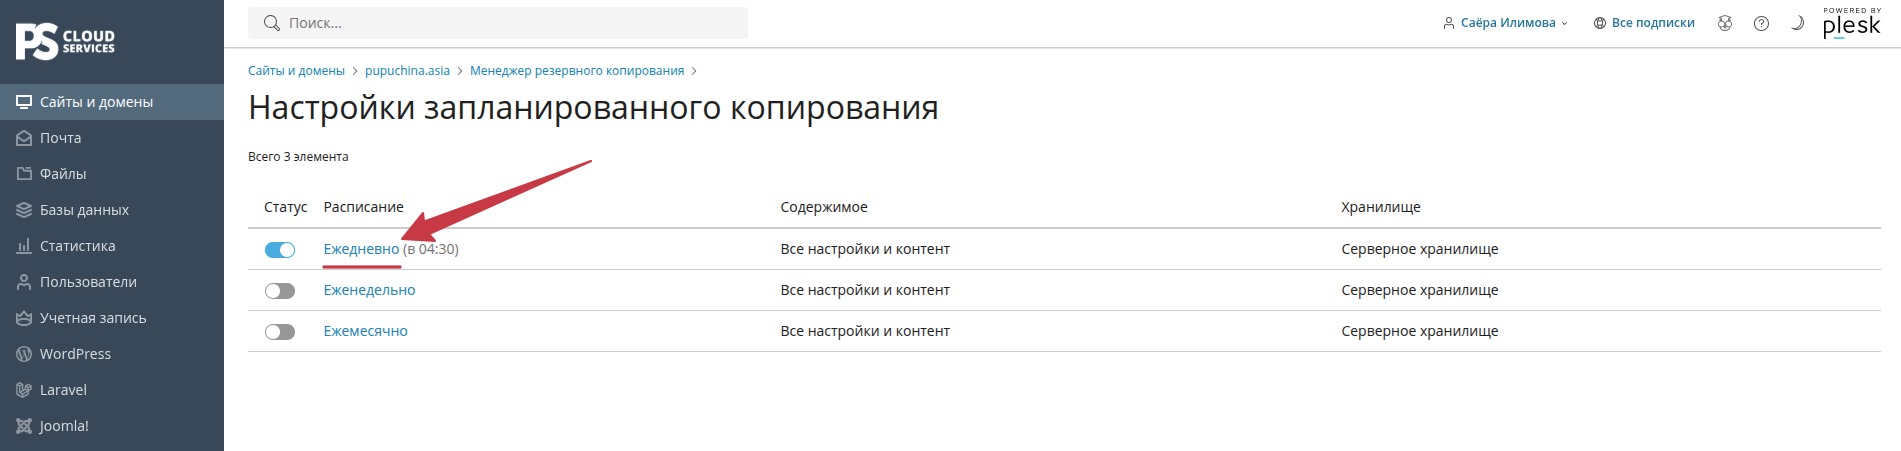The height and width of the screenshot is (451, 1901).
Task: Focus the Поиск search field
Action: click(498, 23)
